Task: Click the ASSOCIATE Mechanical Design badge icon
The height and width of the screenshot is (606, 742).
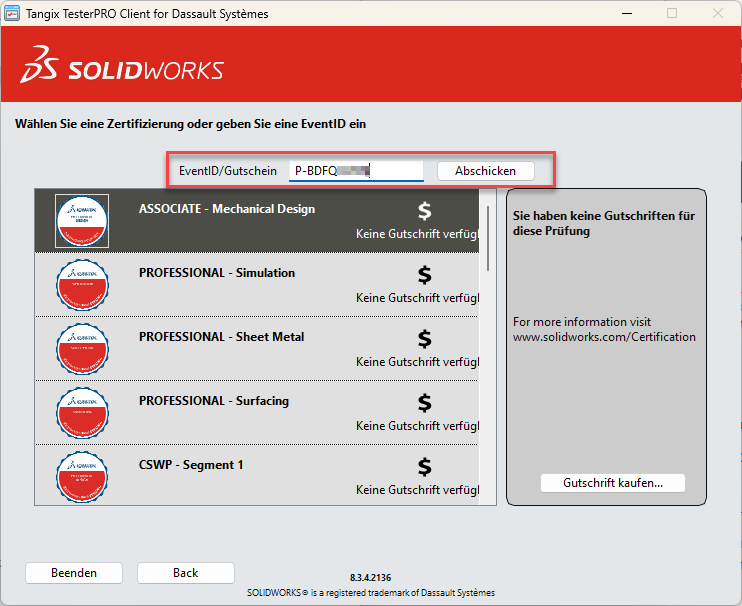Action: click(x=82, y=220)
